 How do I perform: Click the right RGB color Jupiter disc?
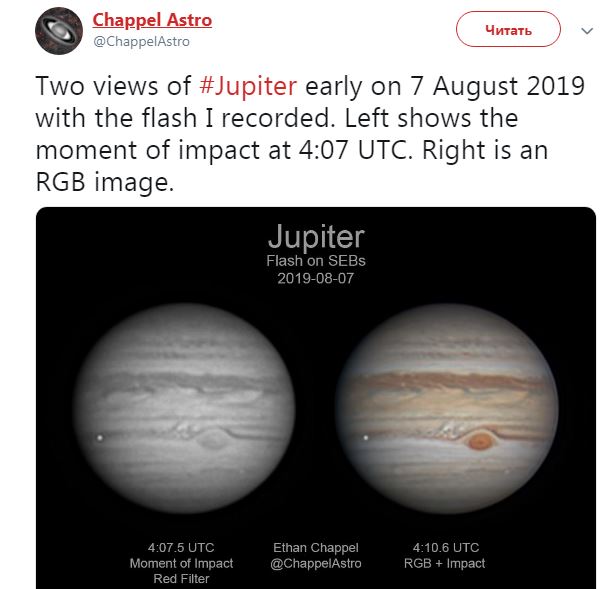coord(447,408)
